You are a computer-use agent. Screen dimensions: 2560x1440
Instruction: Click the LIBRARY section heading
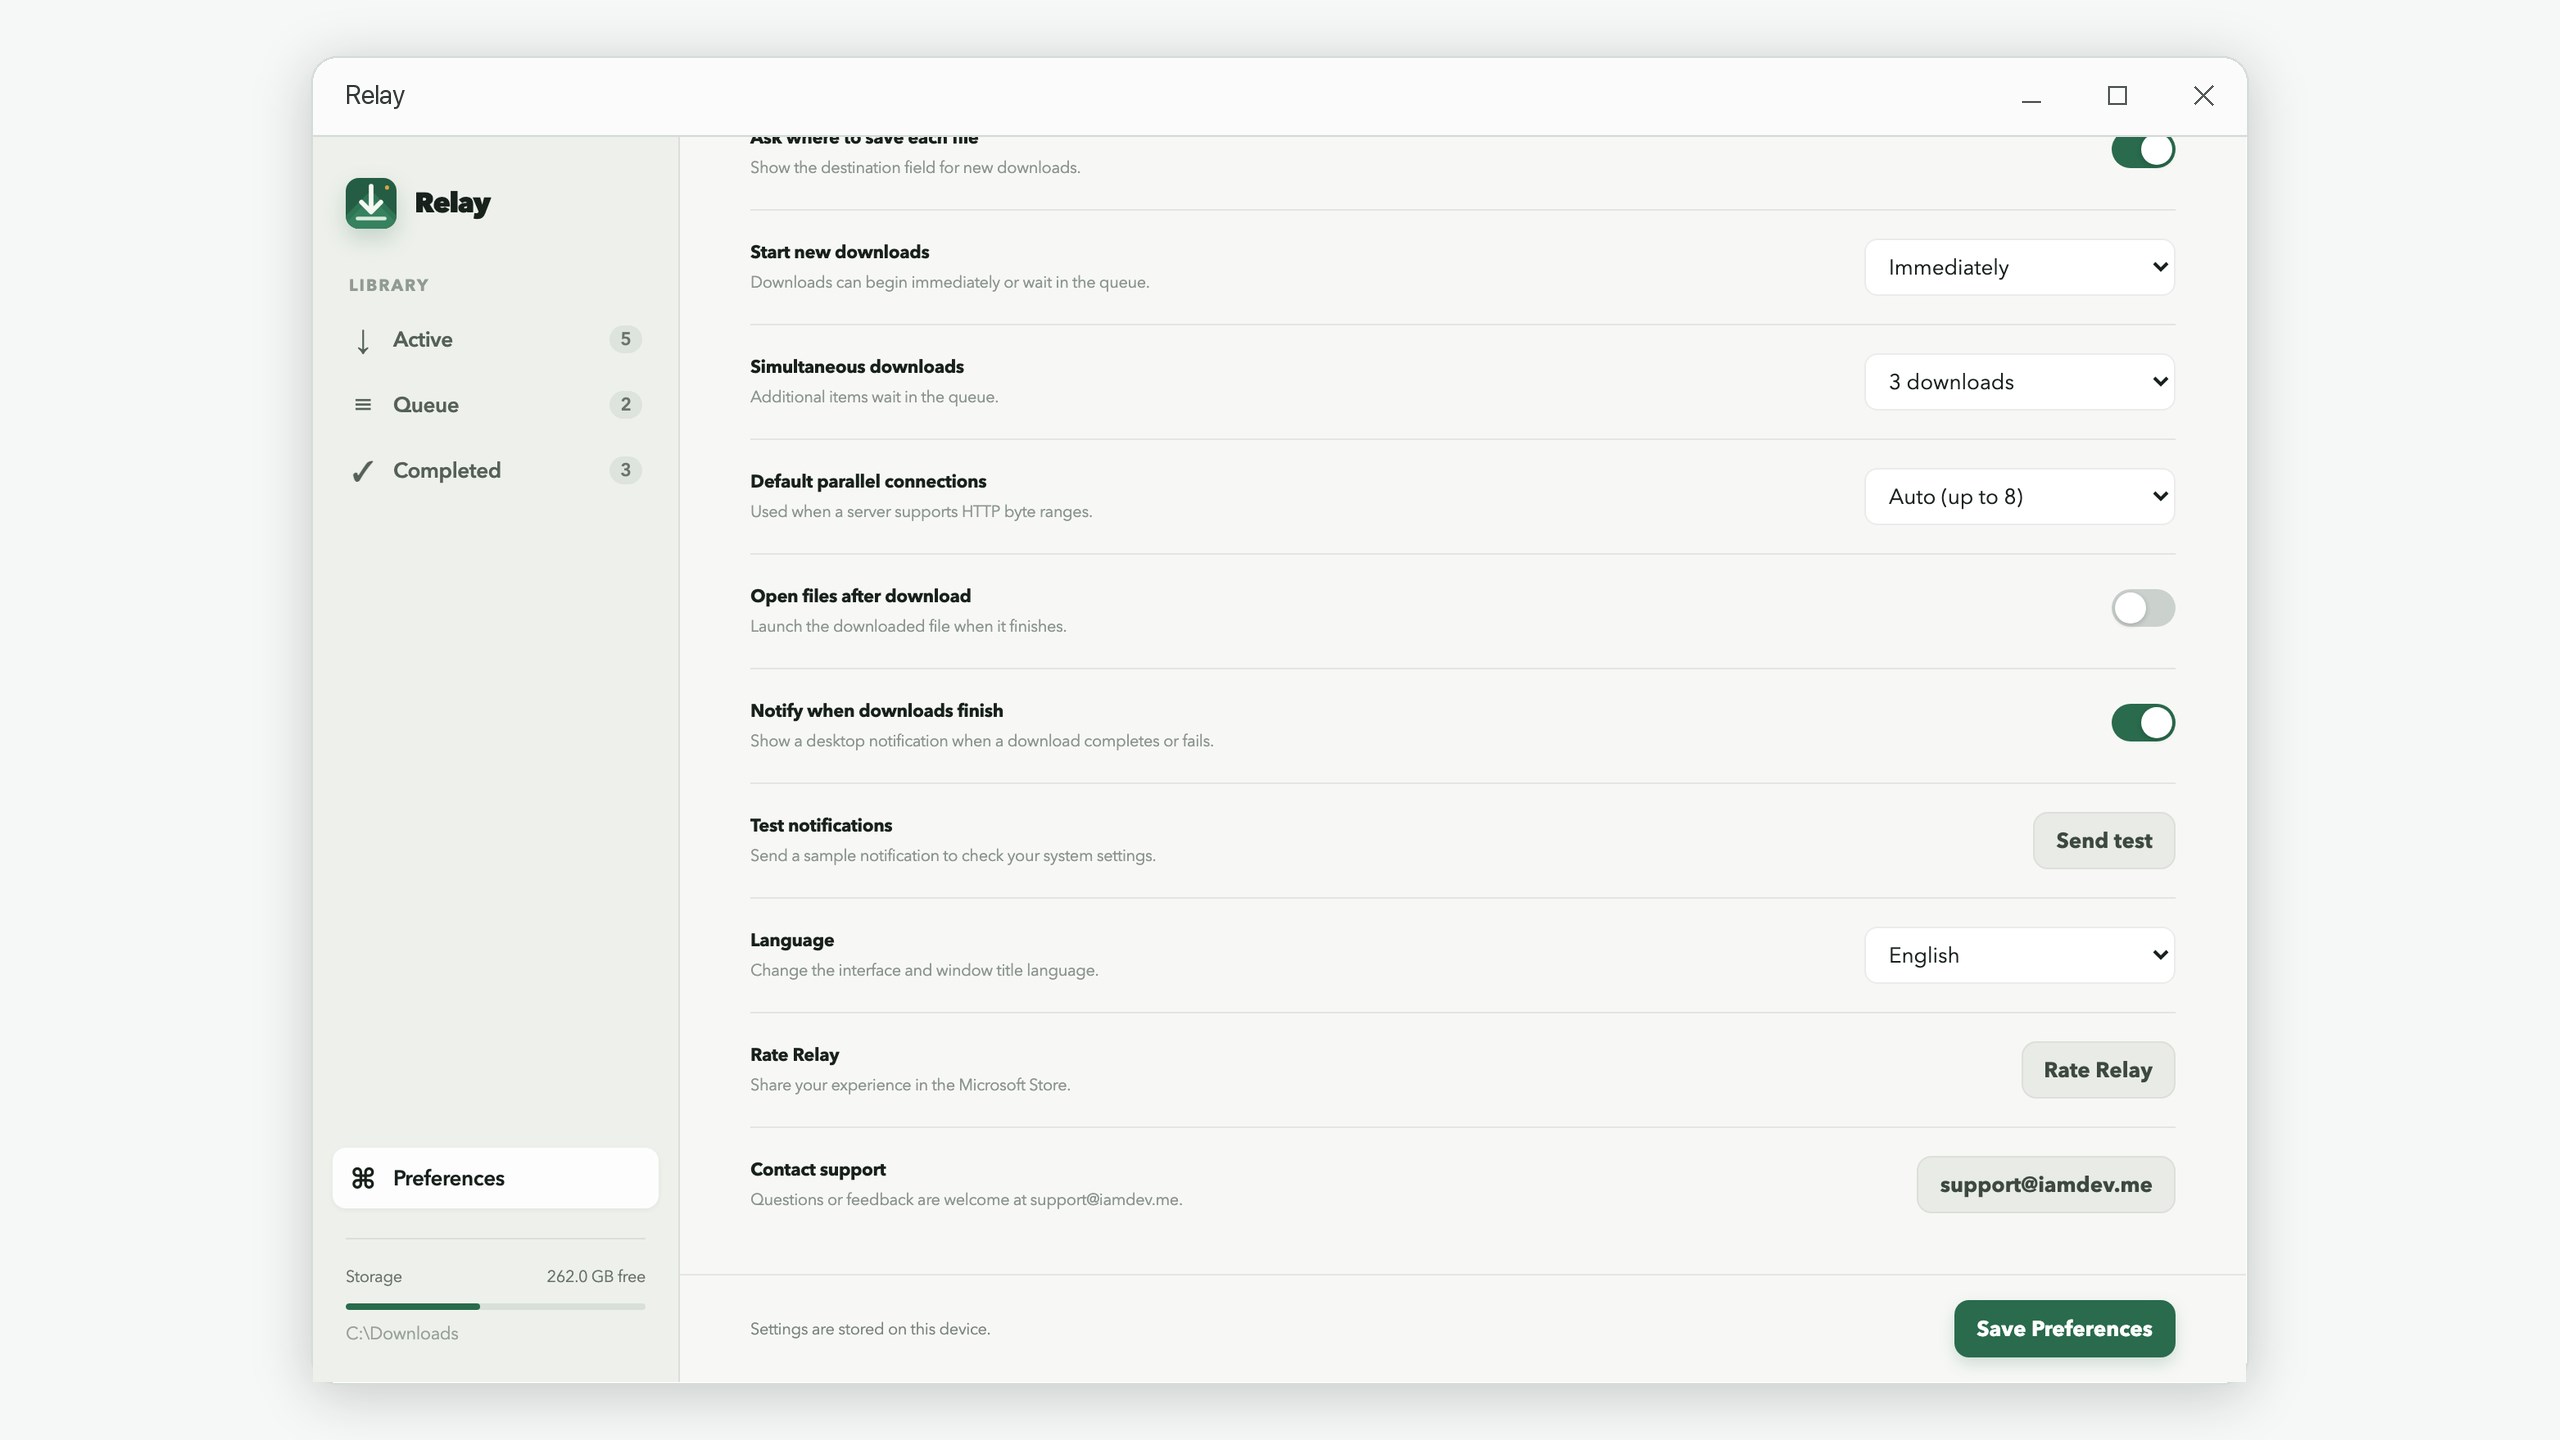click(x=388, y=285)
